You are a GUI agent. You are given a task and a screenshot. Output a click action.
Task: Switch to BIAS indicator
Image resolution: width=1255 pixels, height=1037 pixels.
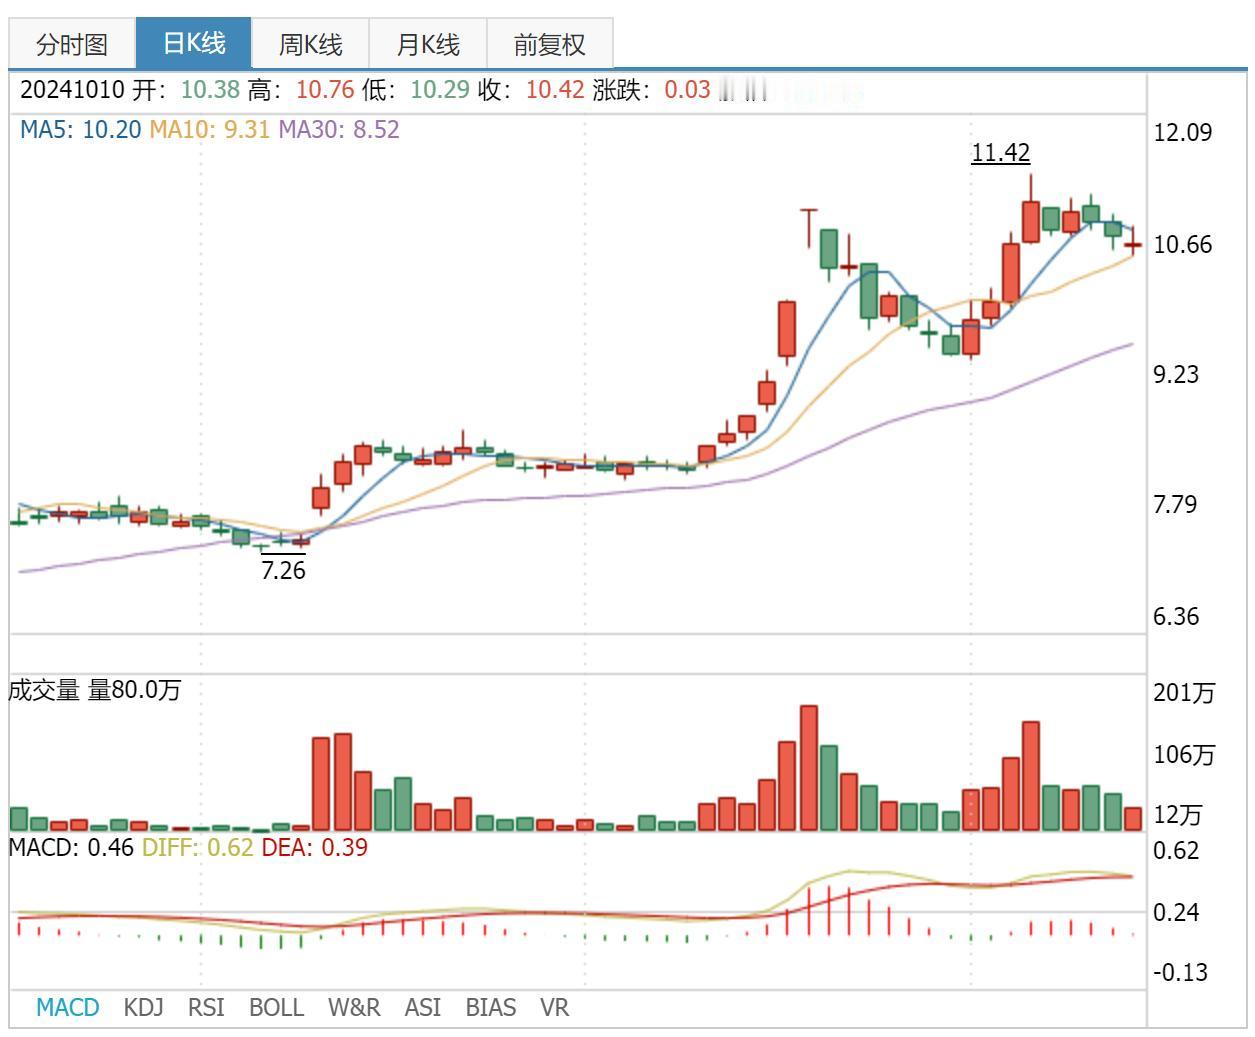click(490, 1007)
